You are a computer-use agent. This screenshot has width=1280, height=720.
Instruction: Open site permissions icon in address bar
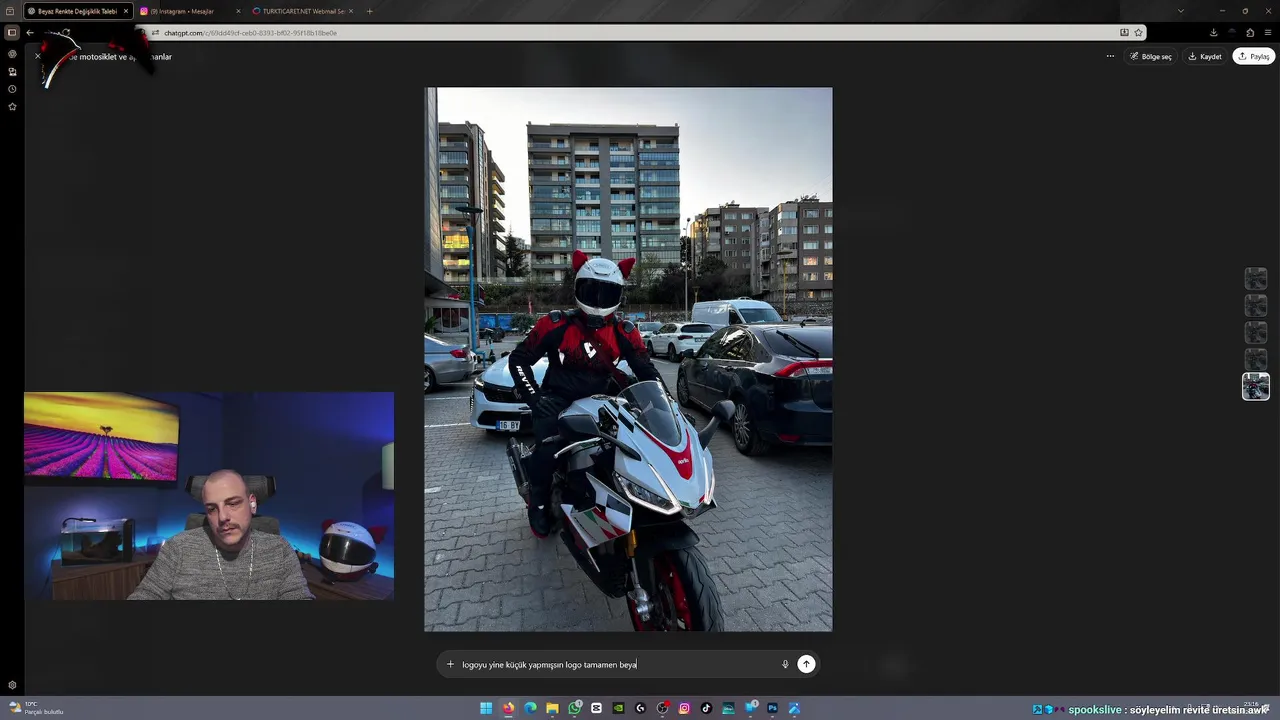coord(155,33)
